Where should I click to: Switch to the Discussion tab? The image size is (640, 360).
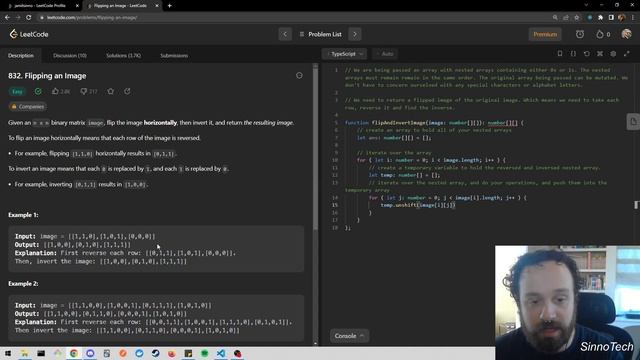click(70, 56)
